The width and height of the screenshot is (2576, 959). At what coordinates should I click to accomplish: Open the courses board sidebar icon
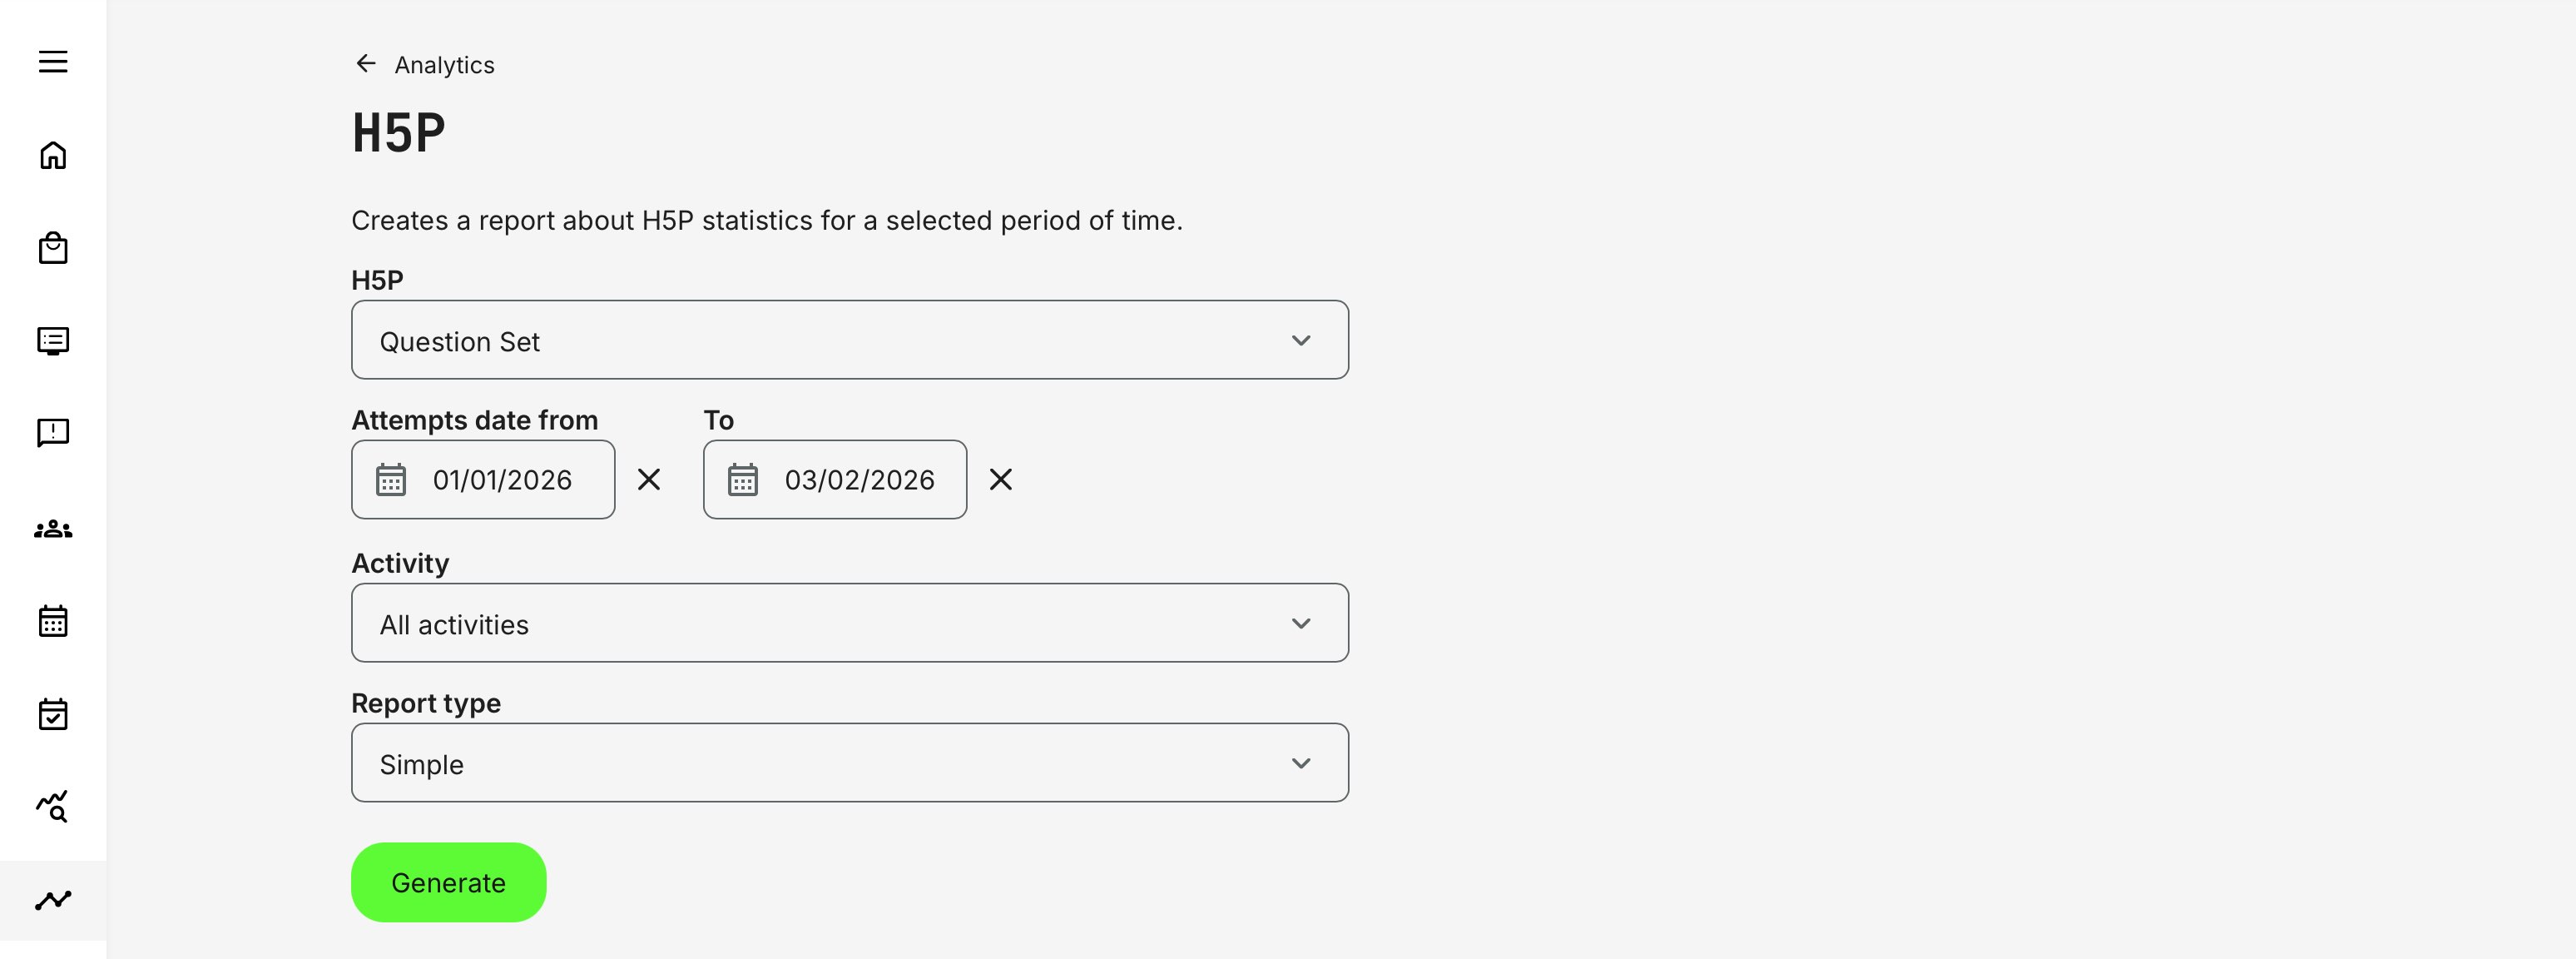[x=53, y=341]
